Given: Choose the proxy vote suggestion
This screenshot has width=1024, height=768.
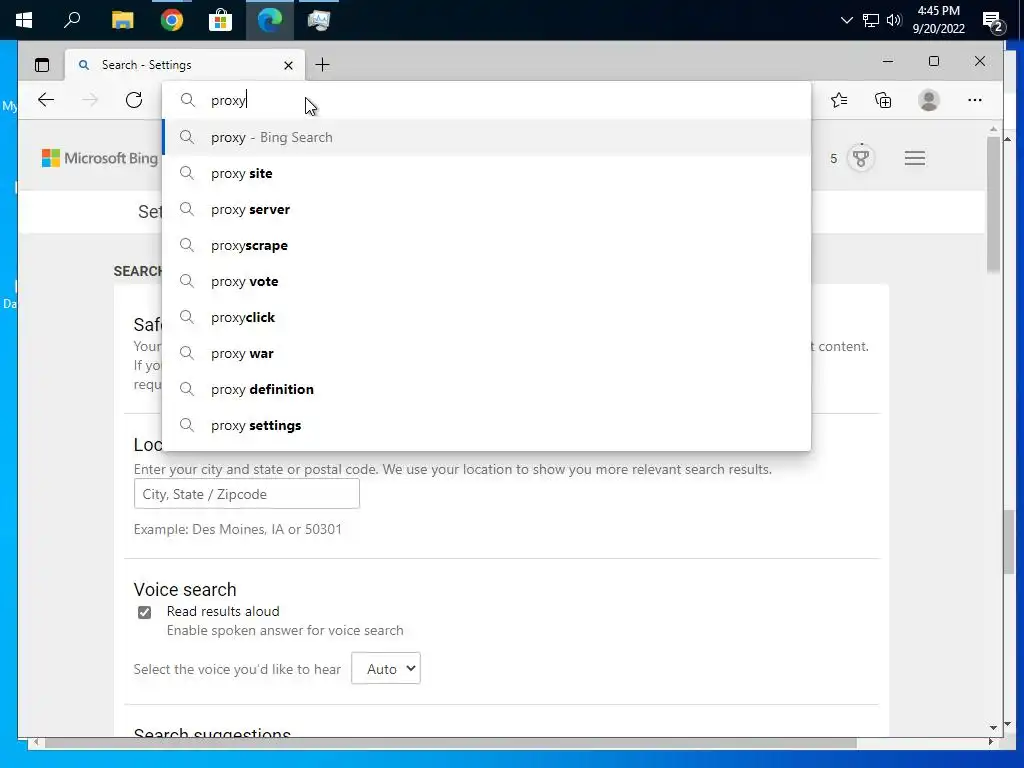Looking at the screenshot, I should click(487, 281).
